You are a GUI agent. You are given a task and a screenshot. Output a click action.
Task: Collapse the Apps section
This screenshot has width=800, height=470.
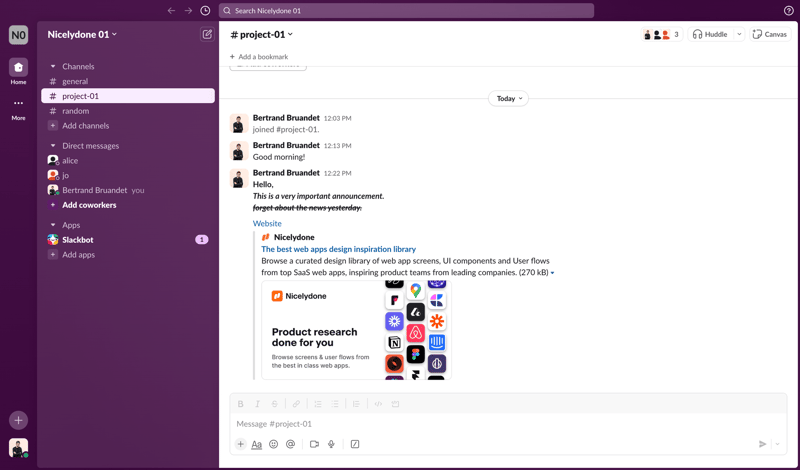pyautogui.click(x=53, y=225)
